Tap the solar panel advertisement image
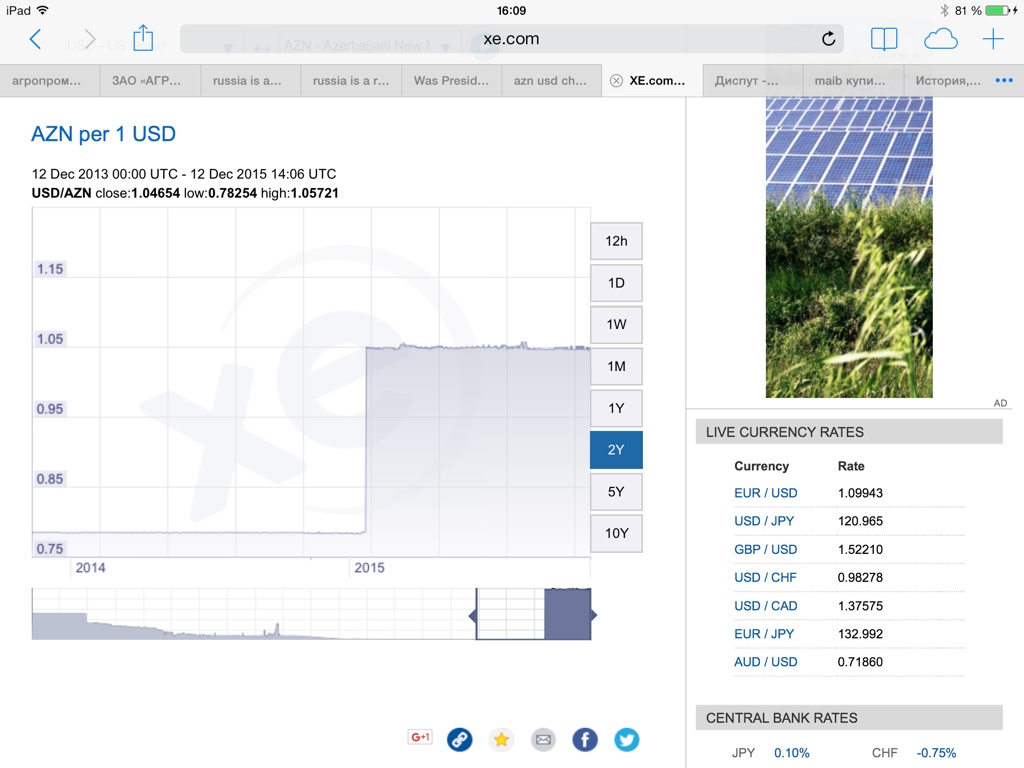 click(x=849, y=248)
